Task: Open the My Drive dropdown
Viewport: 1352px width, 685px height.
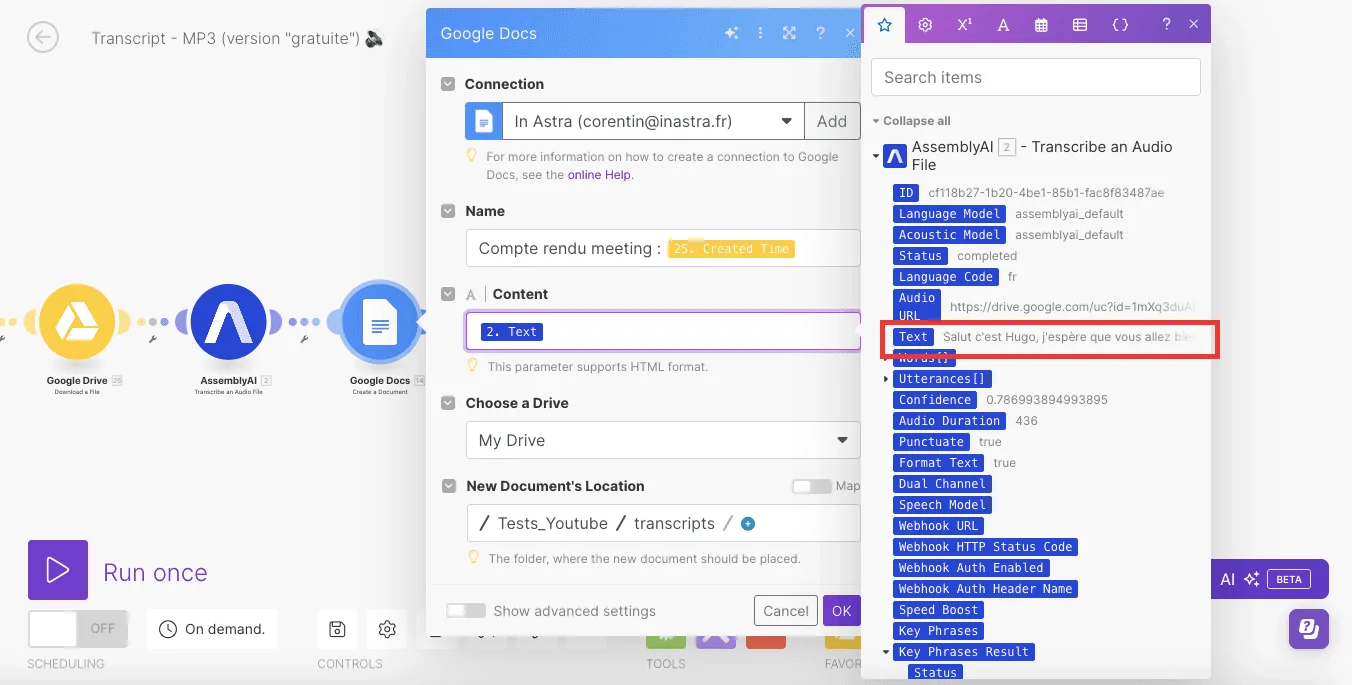Action: [663, 440]
